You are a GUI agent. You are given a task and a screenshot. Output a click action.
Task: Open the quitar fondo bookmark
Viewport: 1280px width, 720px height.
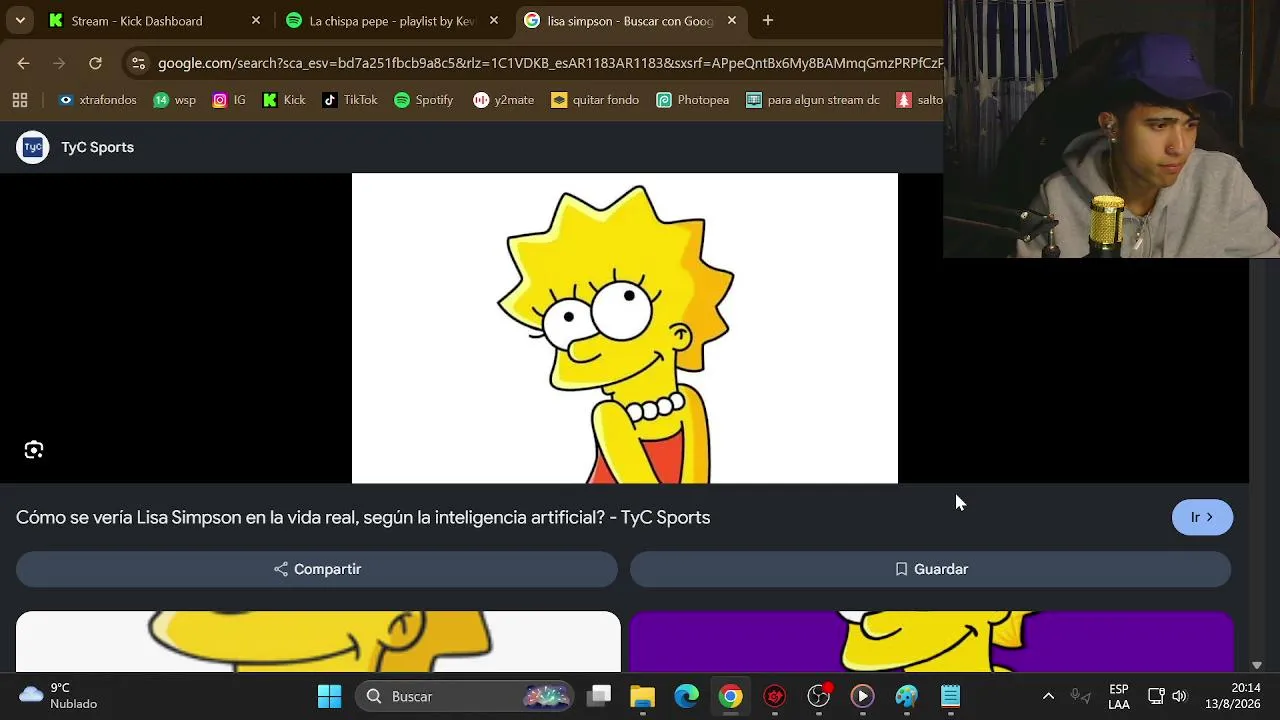point(595,100)
